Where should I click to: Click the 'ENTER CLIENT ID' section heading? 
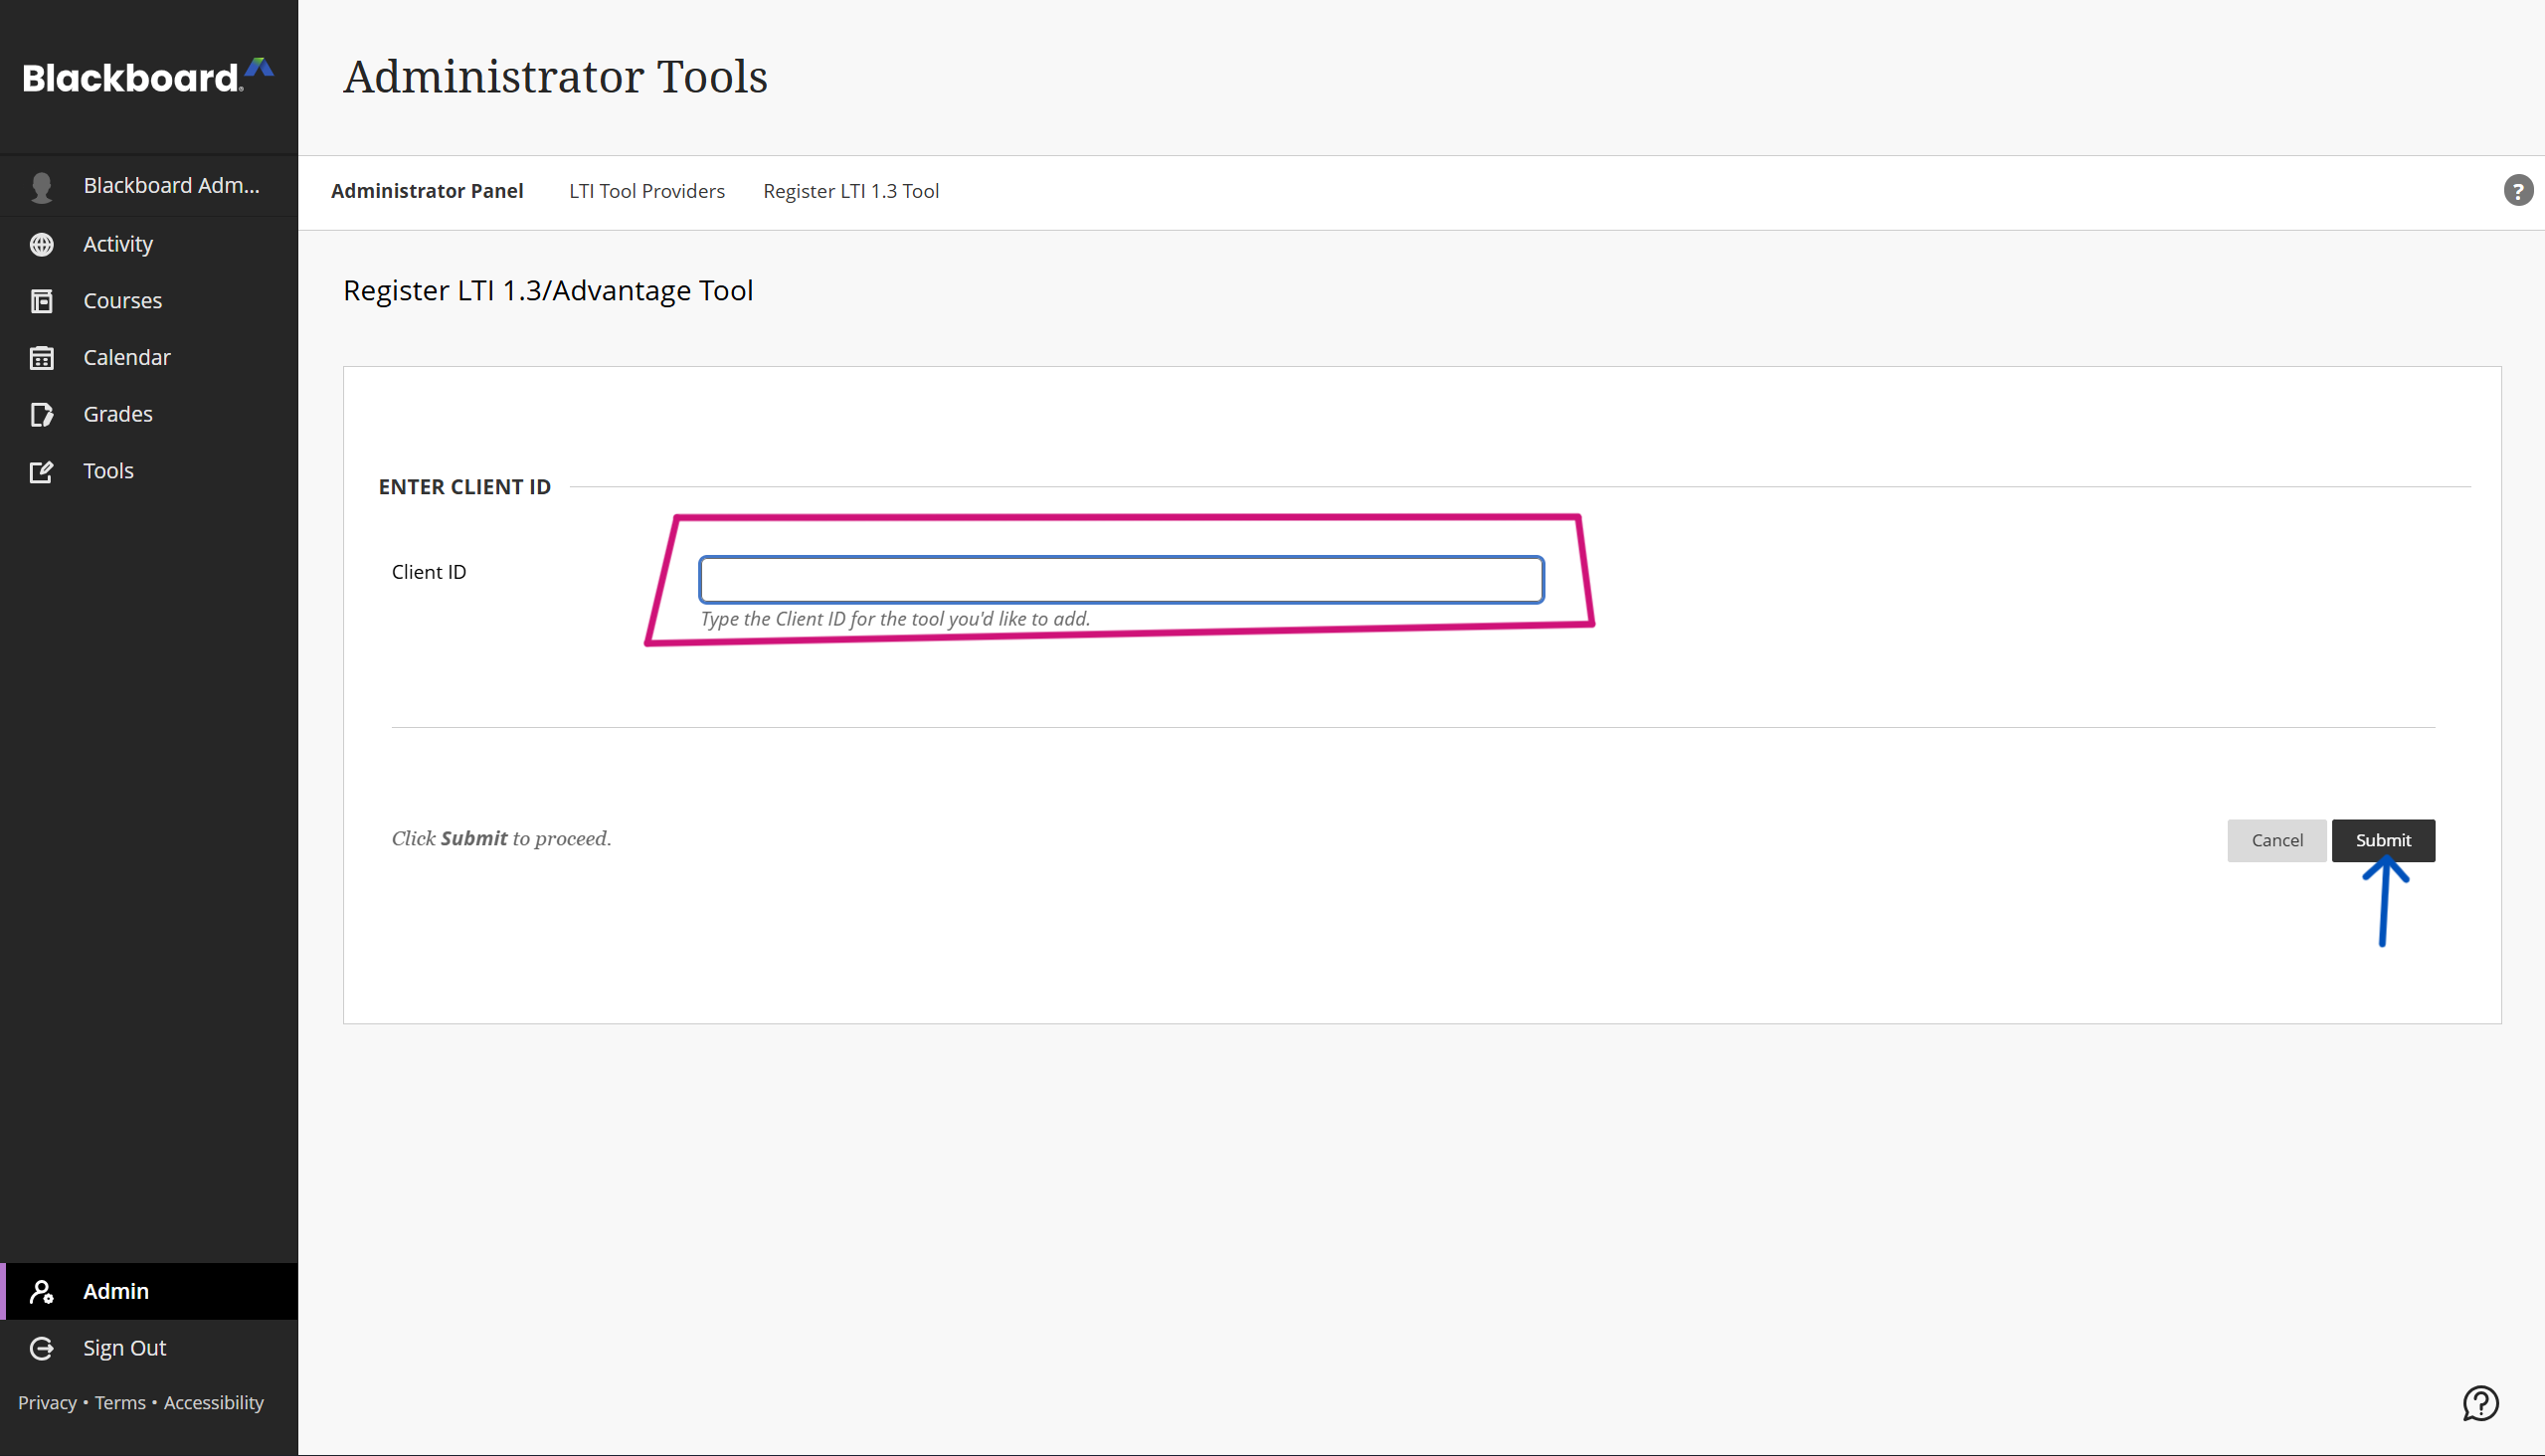465,487
